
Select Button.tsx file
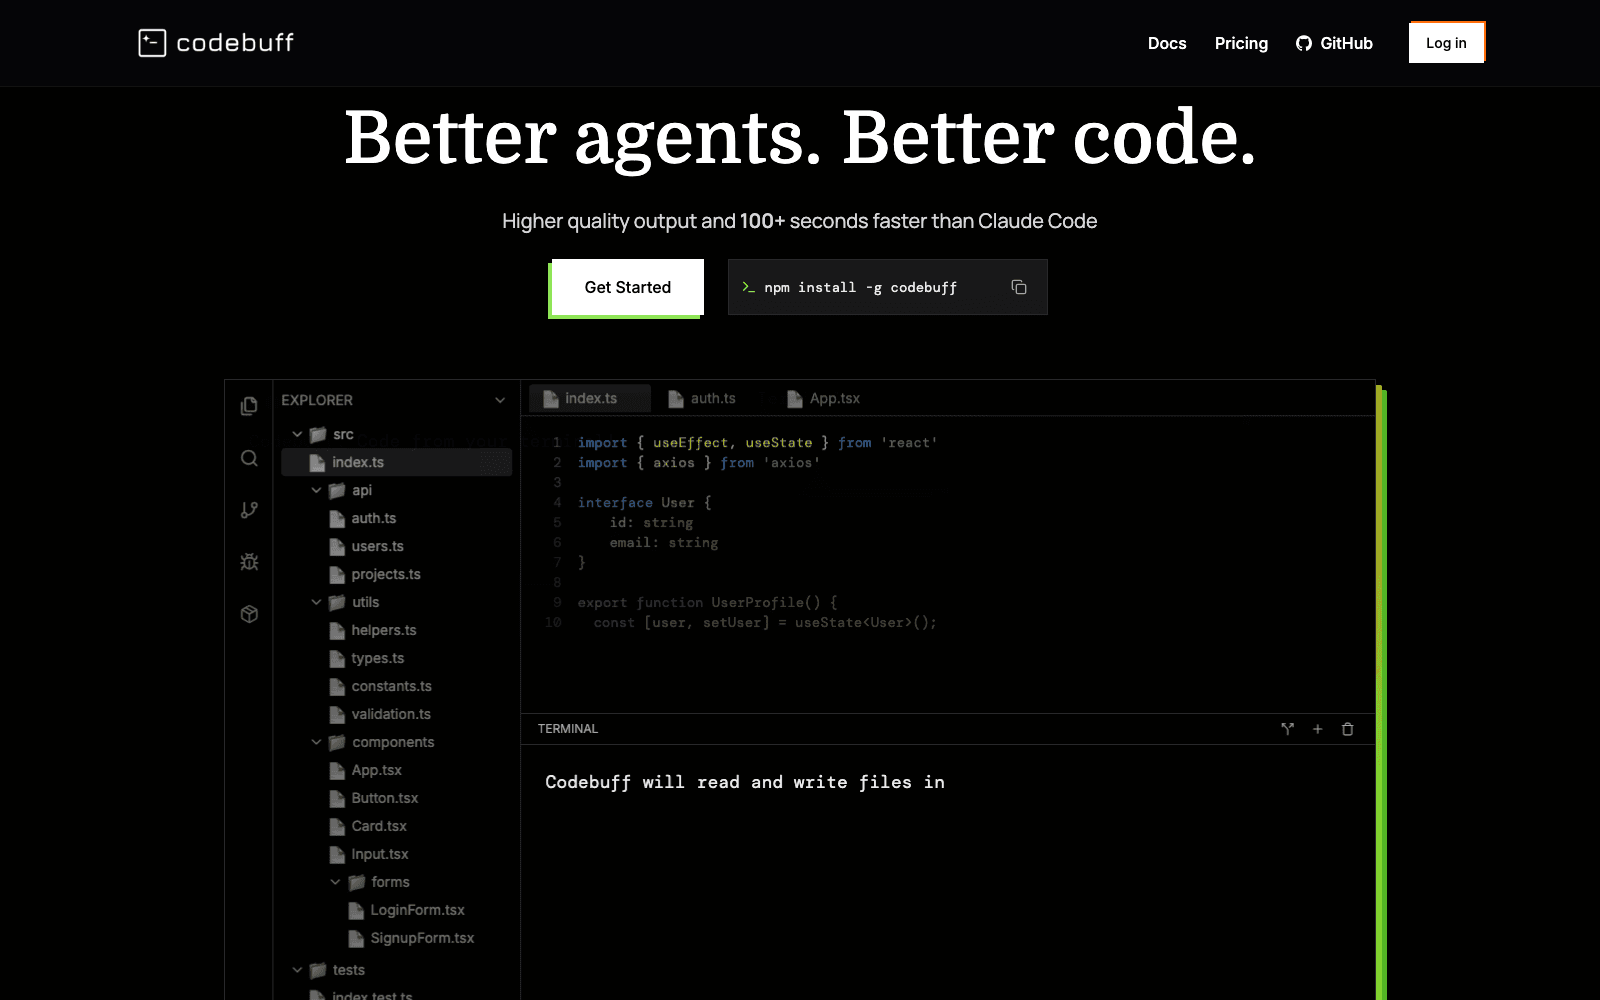pos(384,798)
